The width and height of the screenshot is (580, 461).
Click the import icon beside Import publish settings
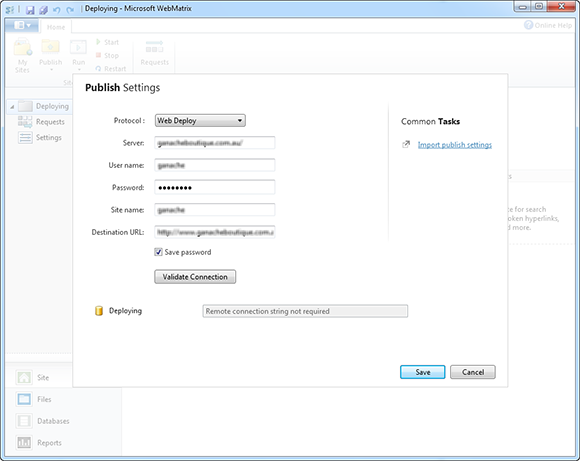pyautogui.click(x=406, y=144)
